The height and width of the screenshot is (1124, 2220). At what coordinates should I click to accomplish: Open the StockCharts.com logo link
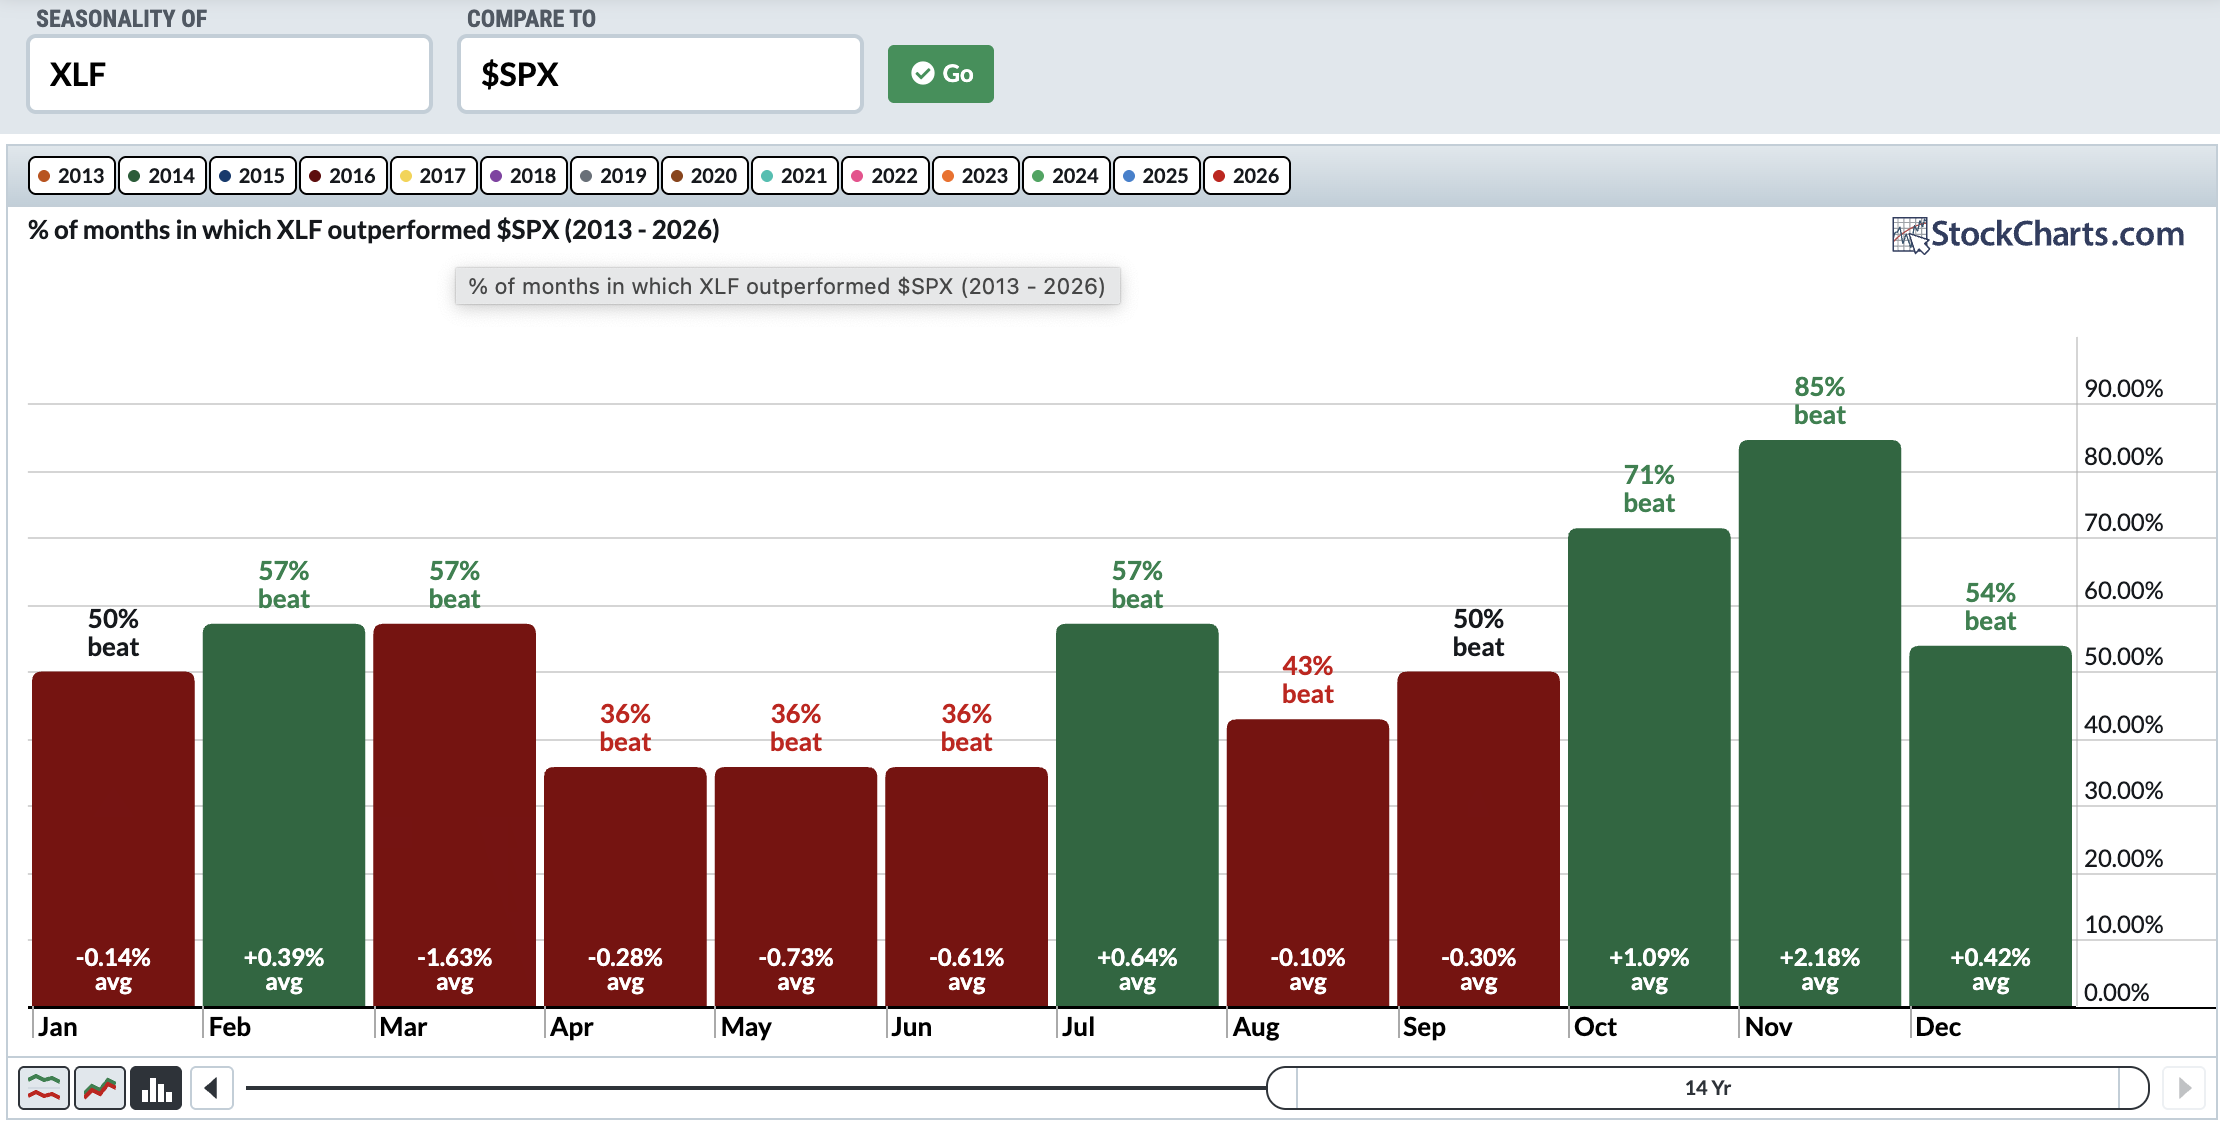click(2038, 234)
